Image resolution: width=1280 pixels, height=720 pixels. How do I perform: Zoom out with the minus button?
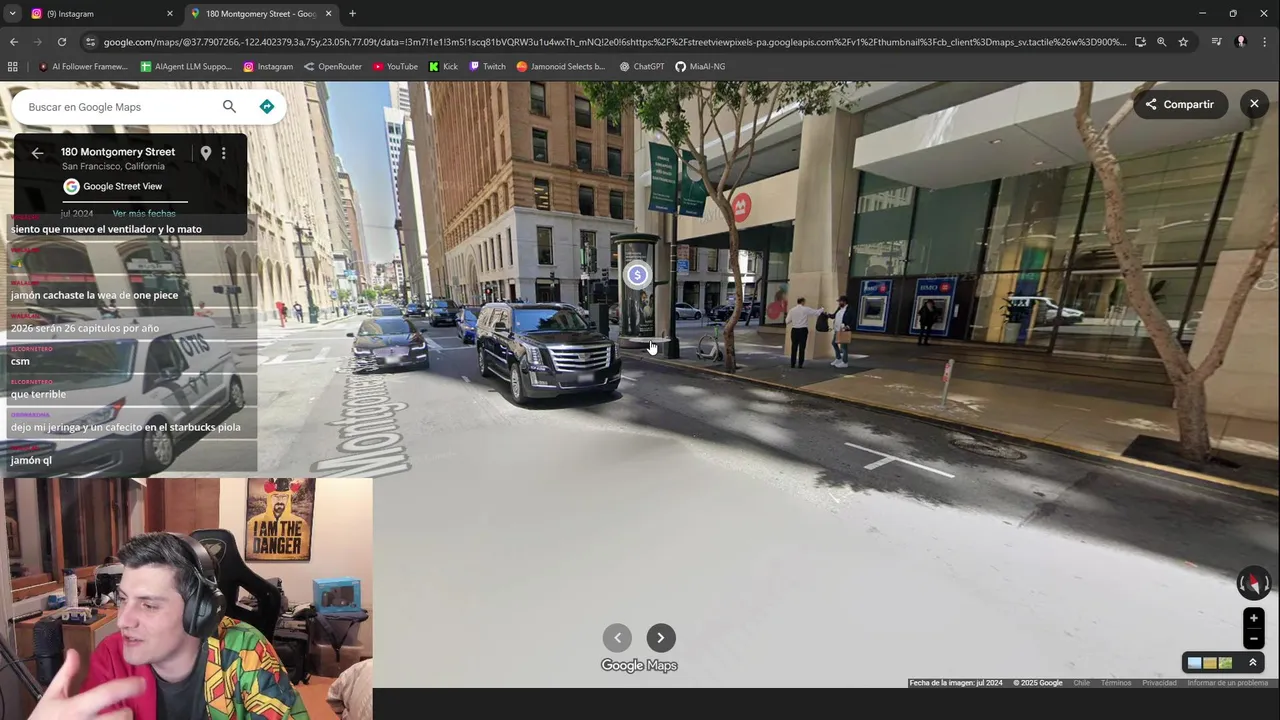click(x=1254, y=639)
